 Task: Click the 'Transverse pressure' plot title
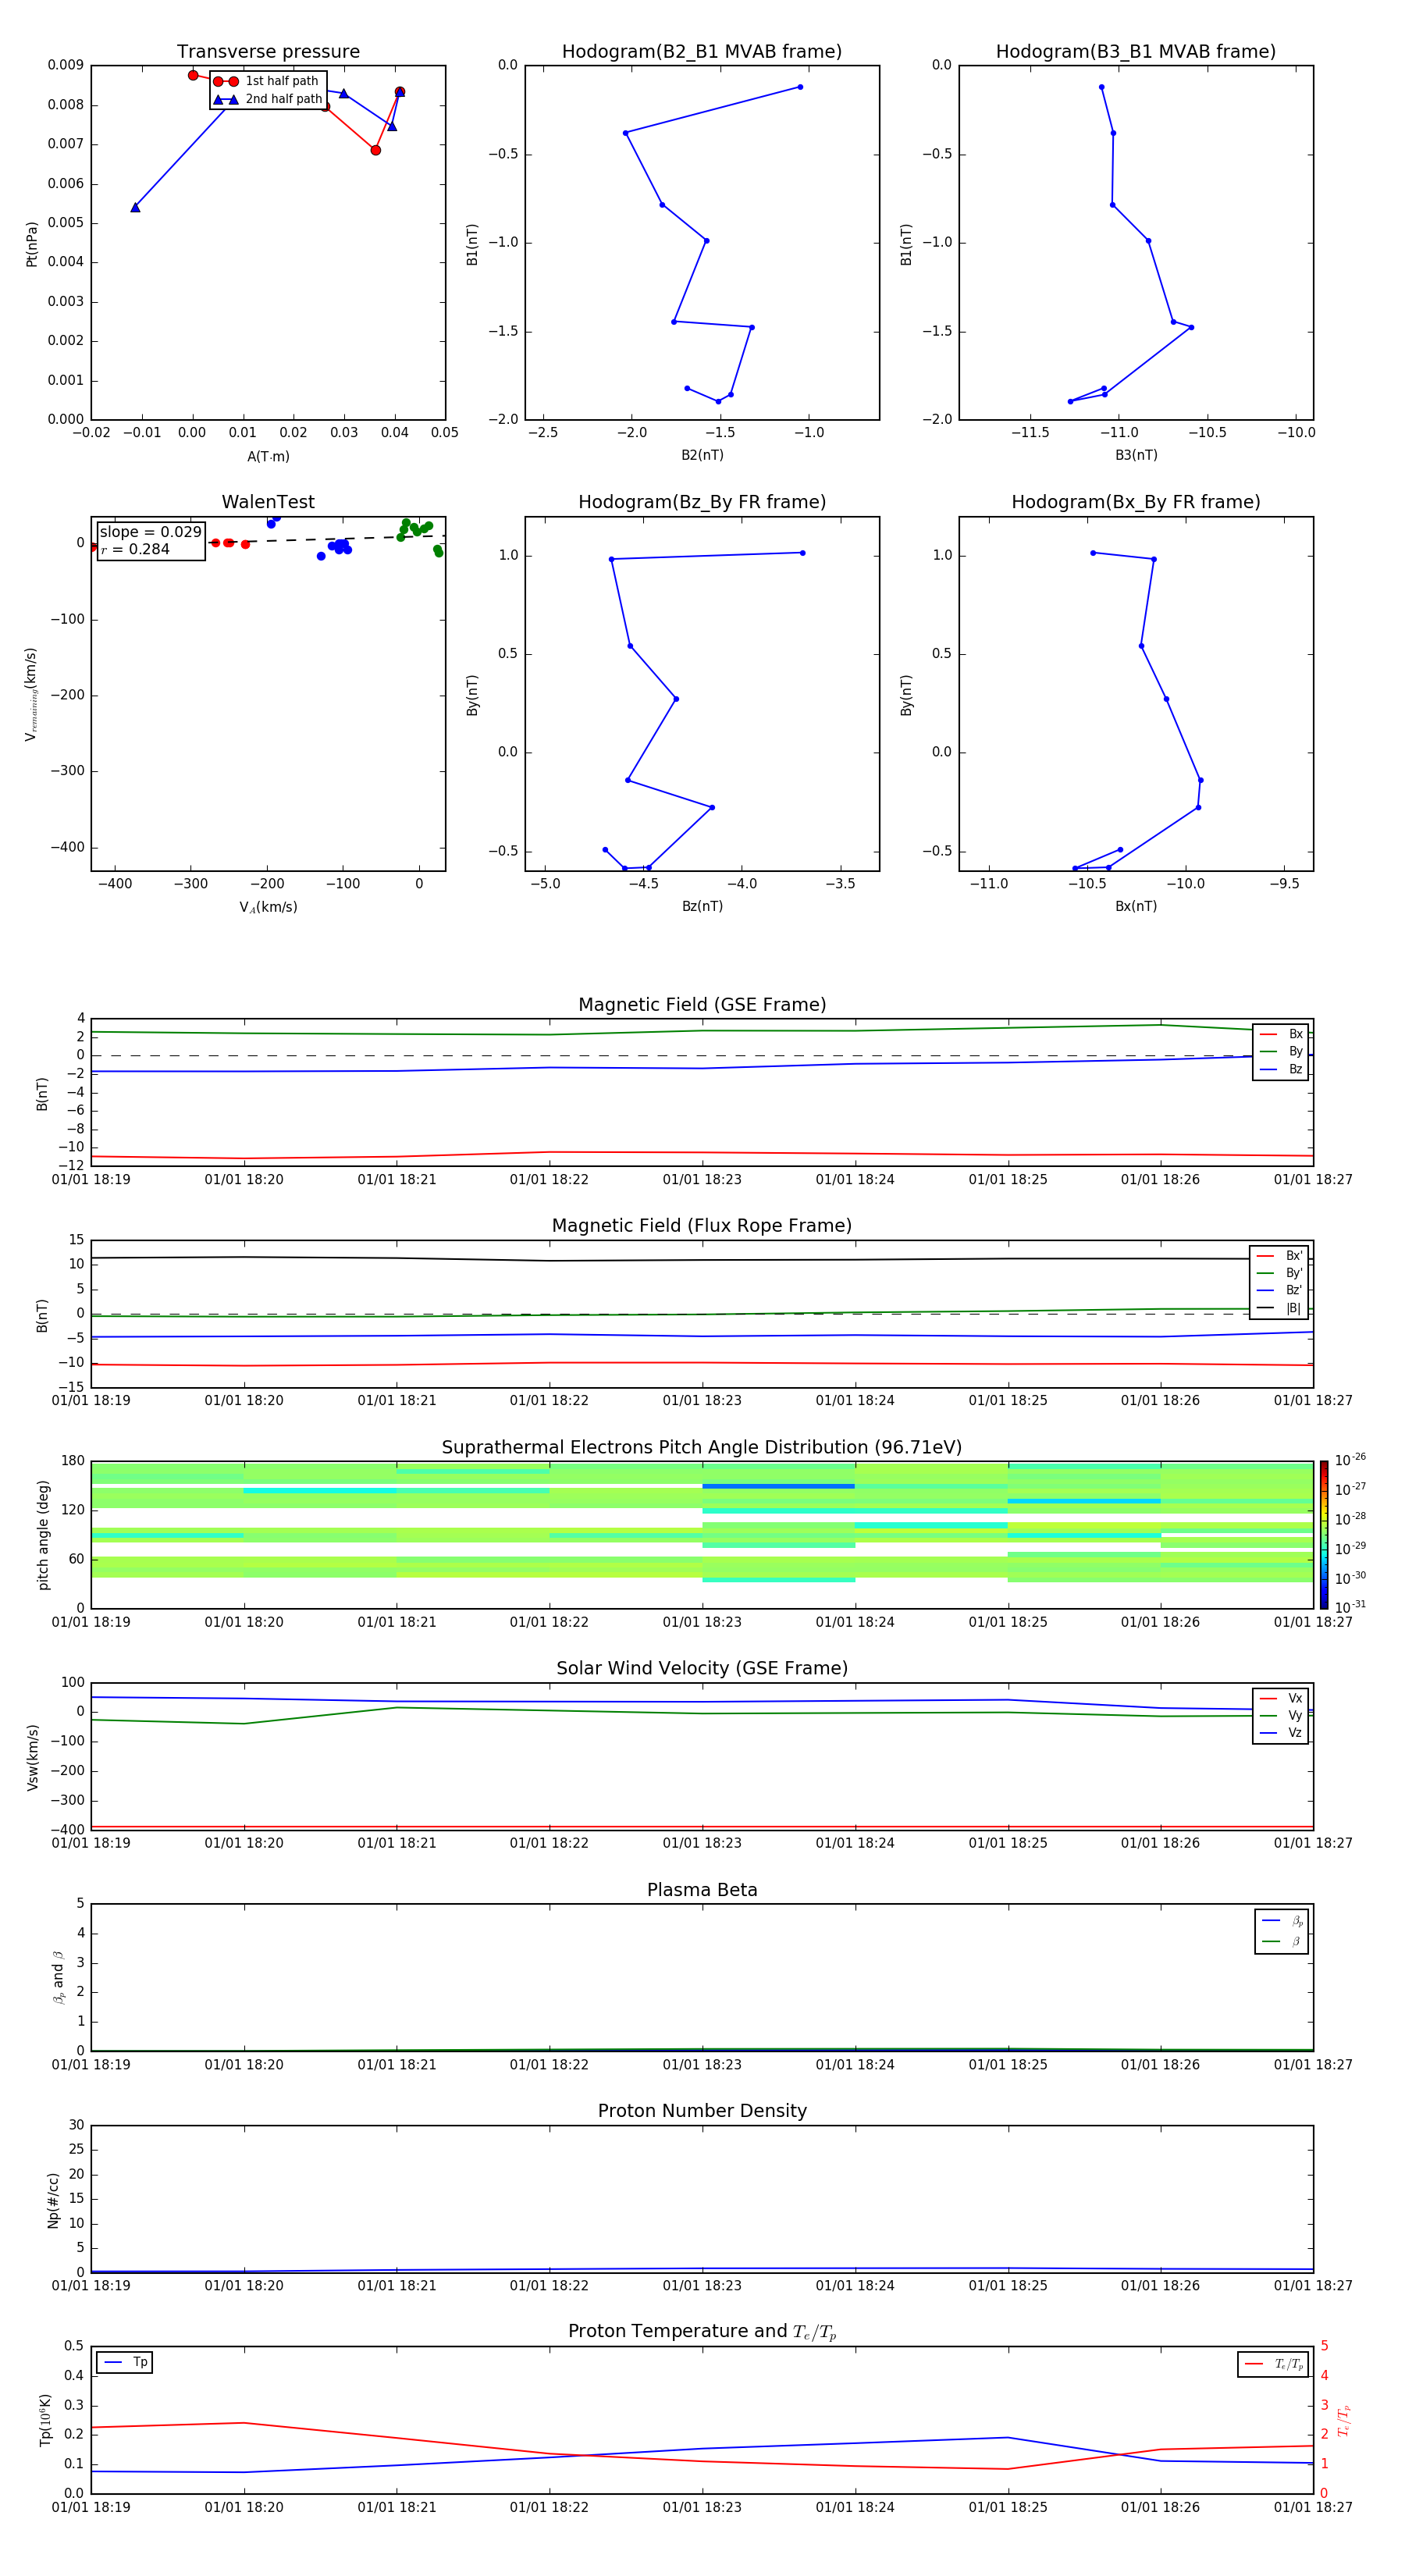tap(268, 51)
